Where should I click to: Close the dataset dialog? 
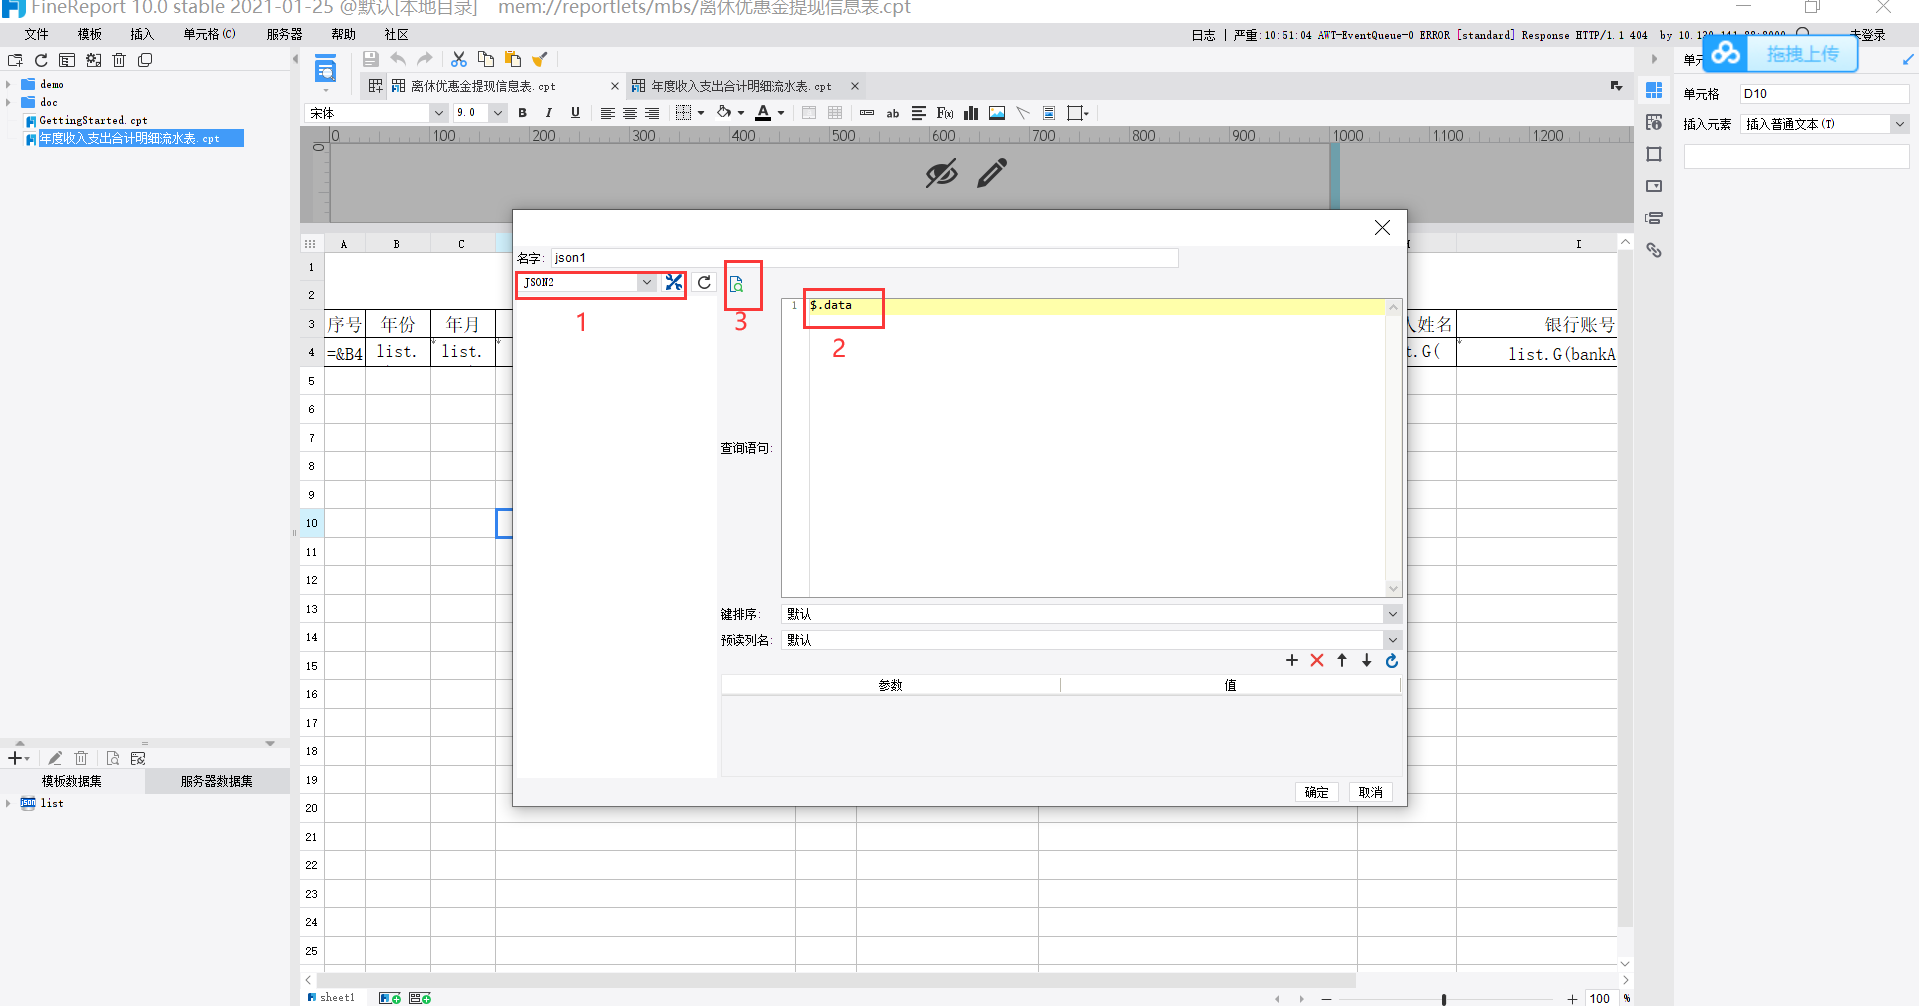[1382, 228]
